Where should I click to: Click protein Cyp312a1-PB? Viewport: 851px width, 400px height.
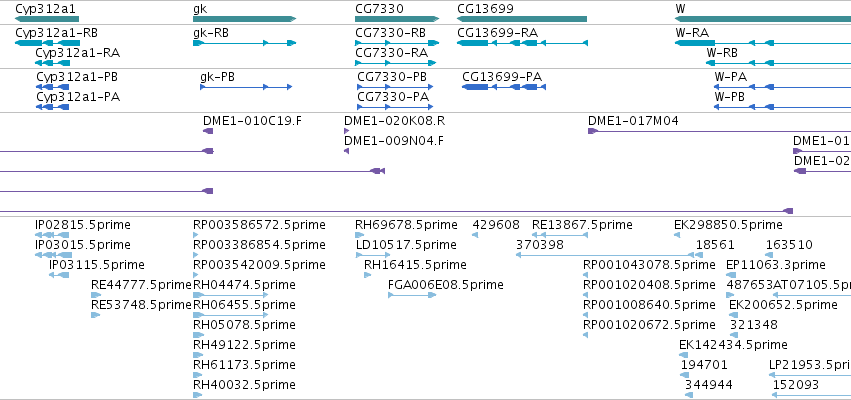click(53, 87)
